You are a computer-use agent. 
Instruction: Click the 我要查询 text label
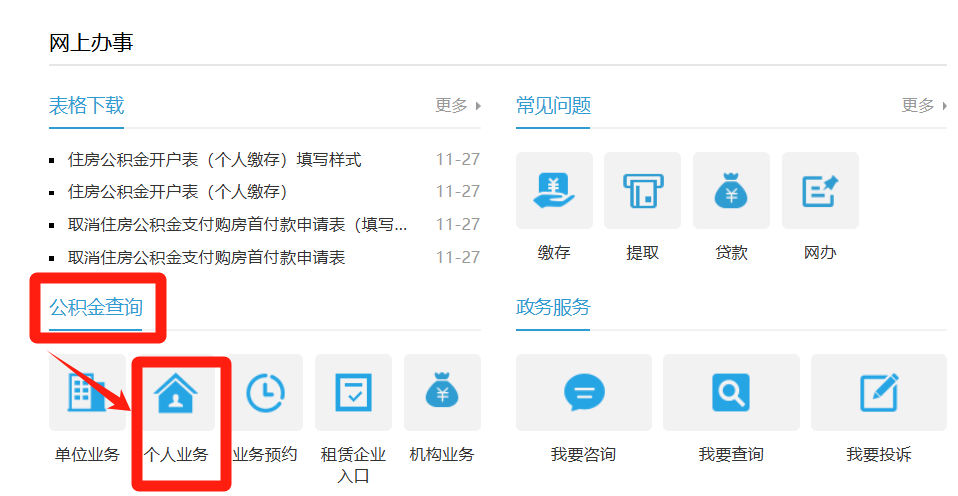731,454
